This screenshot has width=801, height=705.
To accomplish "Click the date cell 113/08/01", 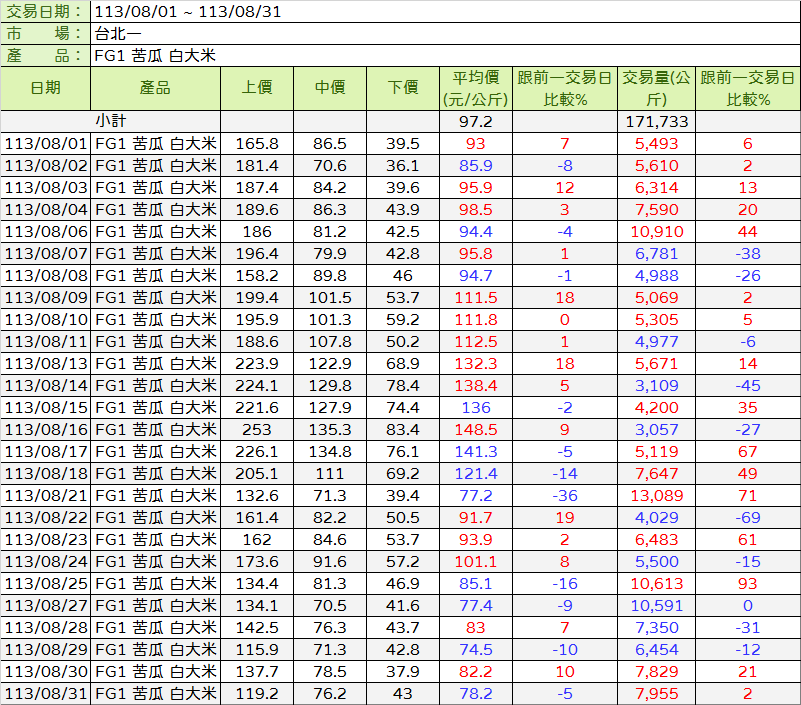I will [x=47, y=143].
